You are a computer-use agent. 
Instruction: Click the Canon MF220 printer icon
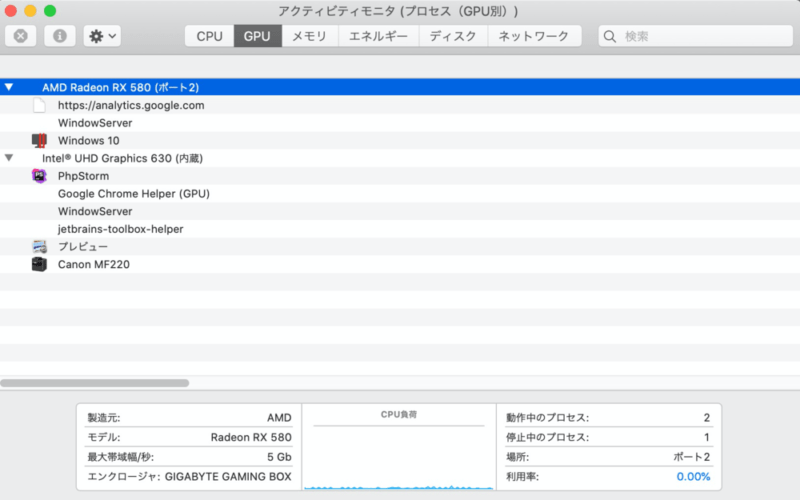click(x=39, y=264)
